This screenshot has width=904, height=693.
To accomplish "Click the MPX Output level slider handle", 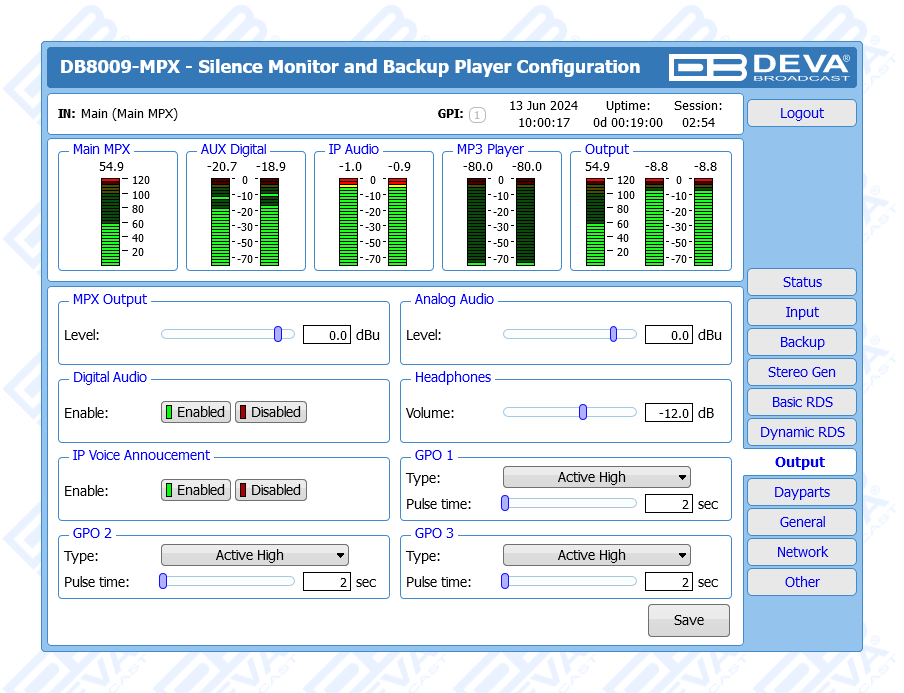I will tap(278, 334).
